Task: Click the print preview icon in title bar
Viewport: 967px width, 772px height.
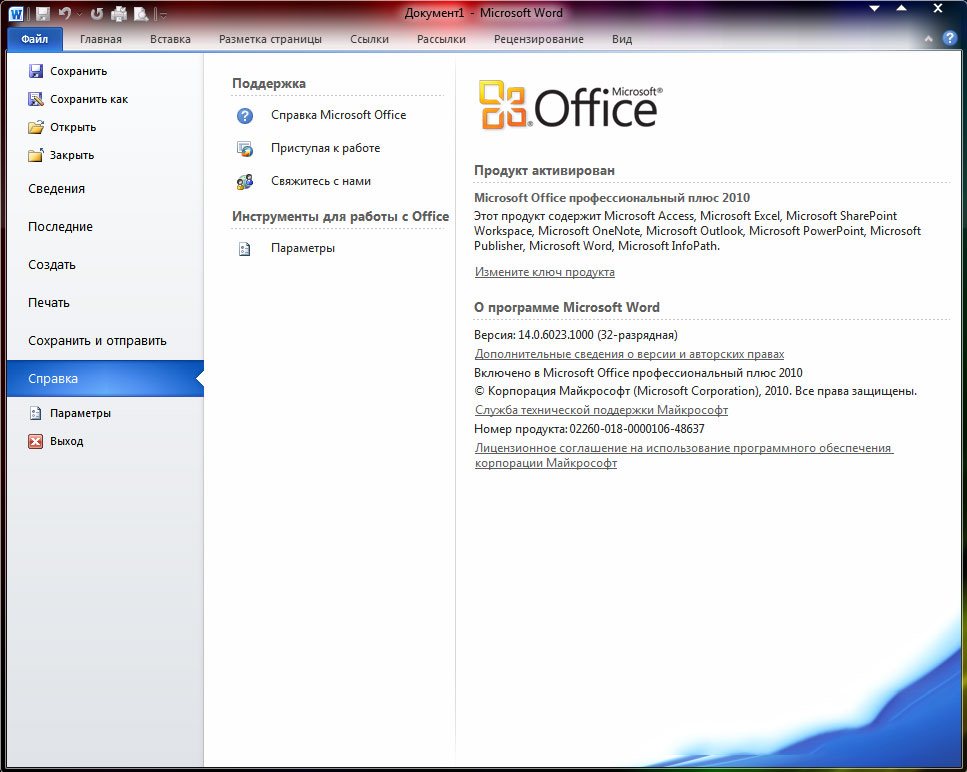Action: point(141,14)
